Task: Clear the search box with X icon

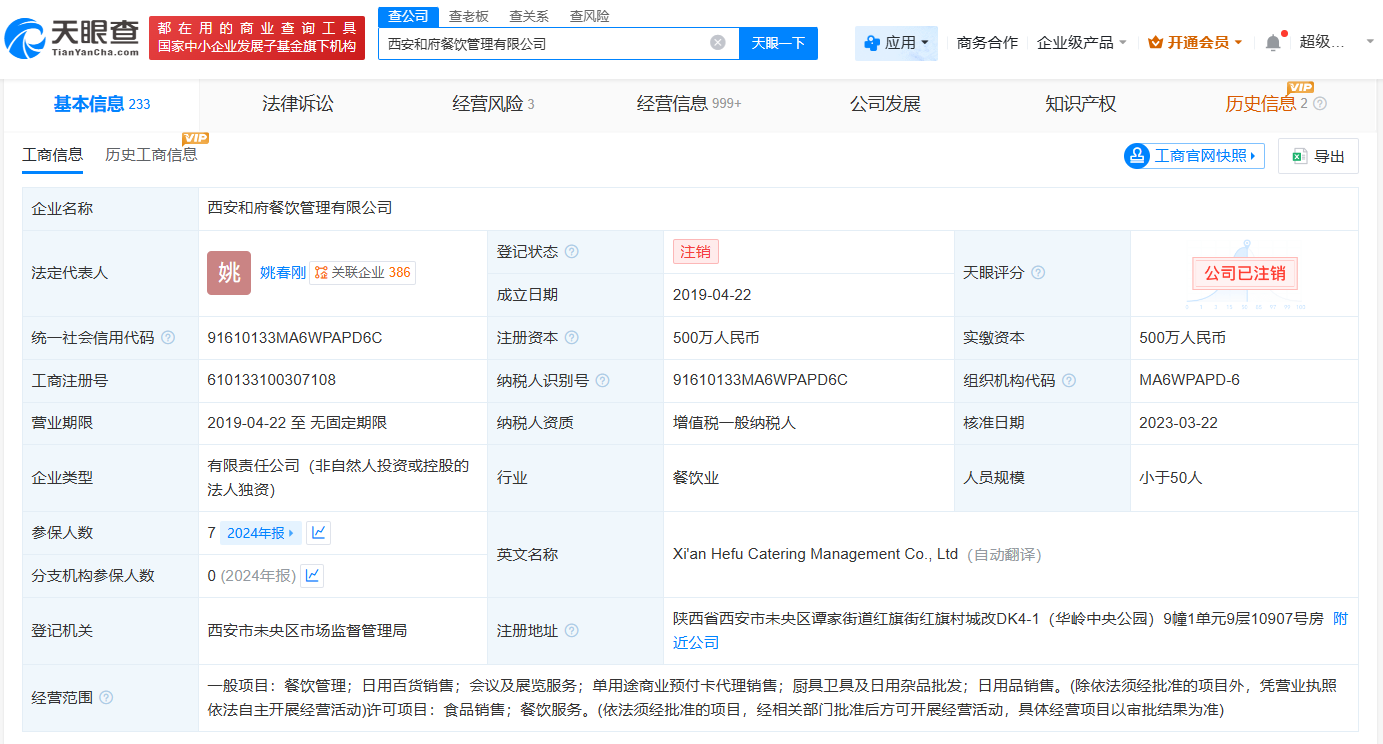Action: (717, 43)
